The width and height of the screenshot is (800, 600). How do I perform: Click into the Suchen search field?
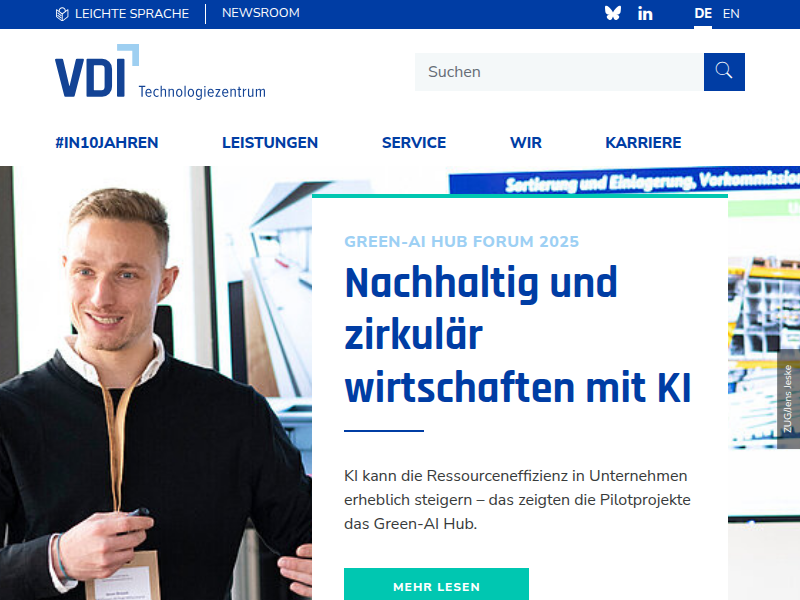559,72
